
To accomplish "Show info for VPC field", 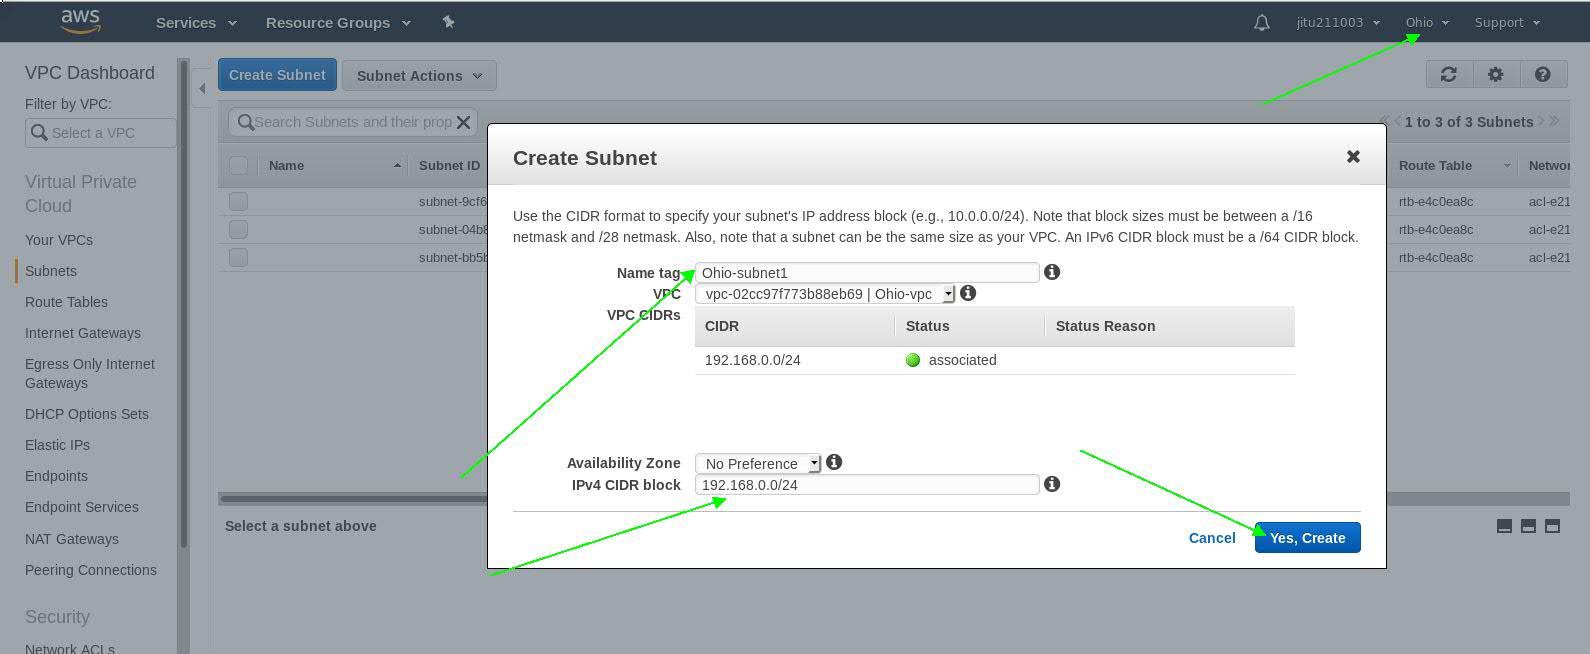I will (968, 293).
